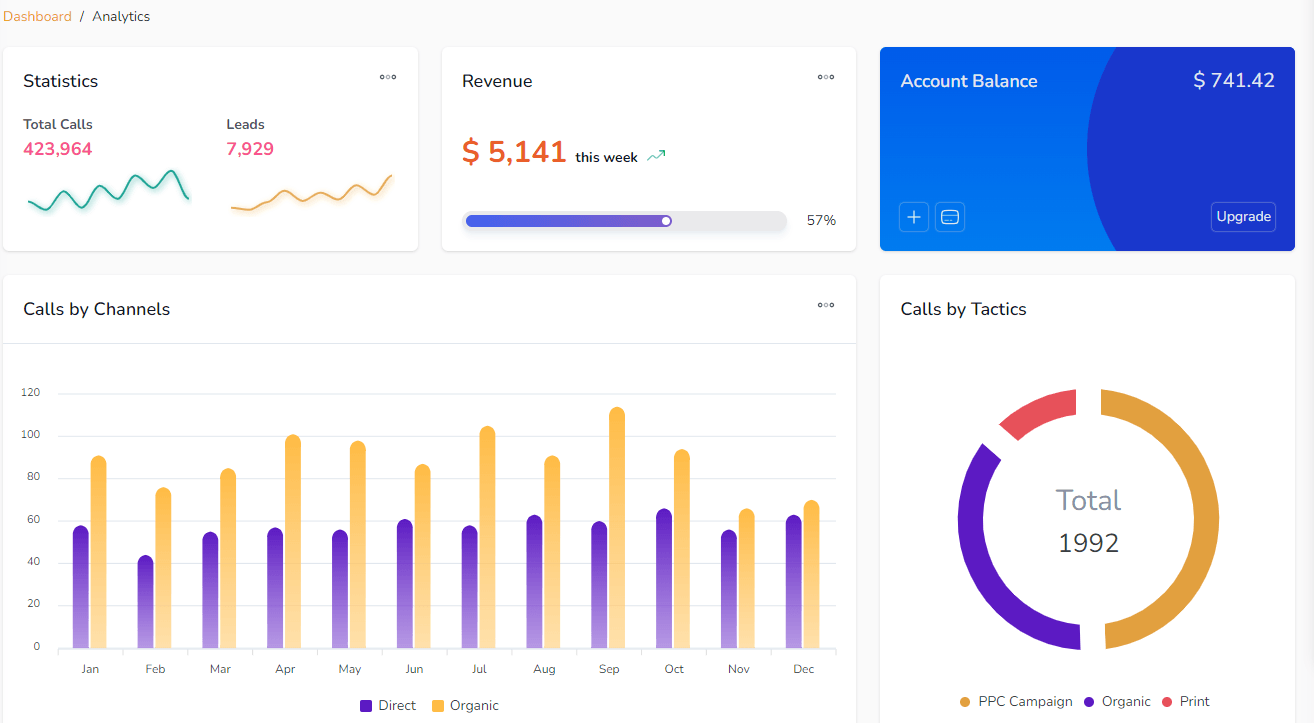Image resolution: width=1314 pixels, height=723 pixels.
Task: Toggle the PPC Campaign legend item
Action: 1016,702
